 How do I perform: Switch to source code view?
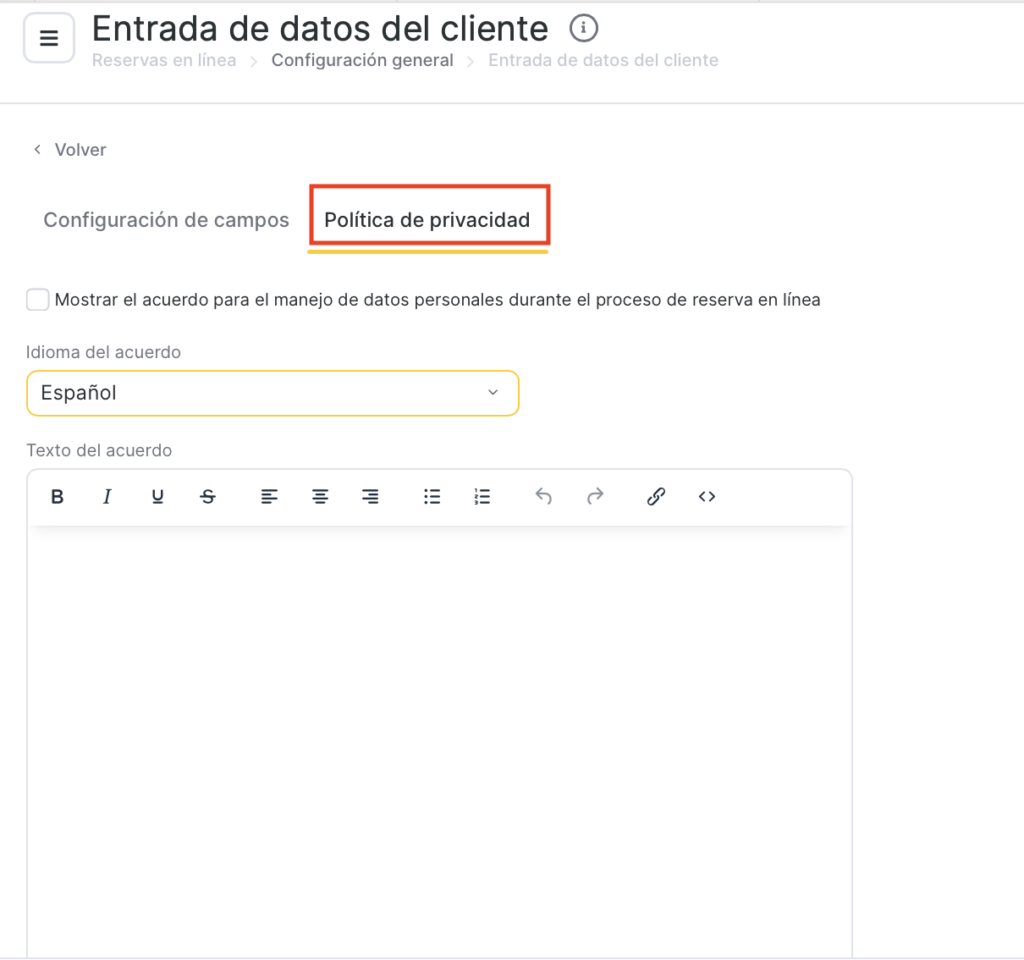coord(707,497)
